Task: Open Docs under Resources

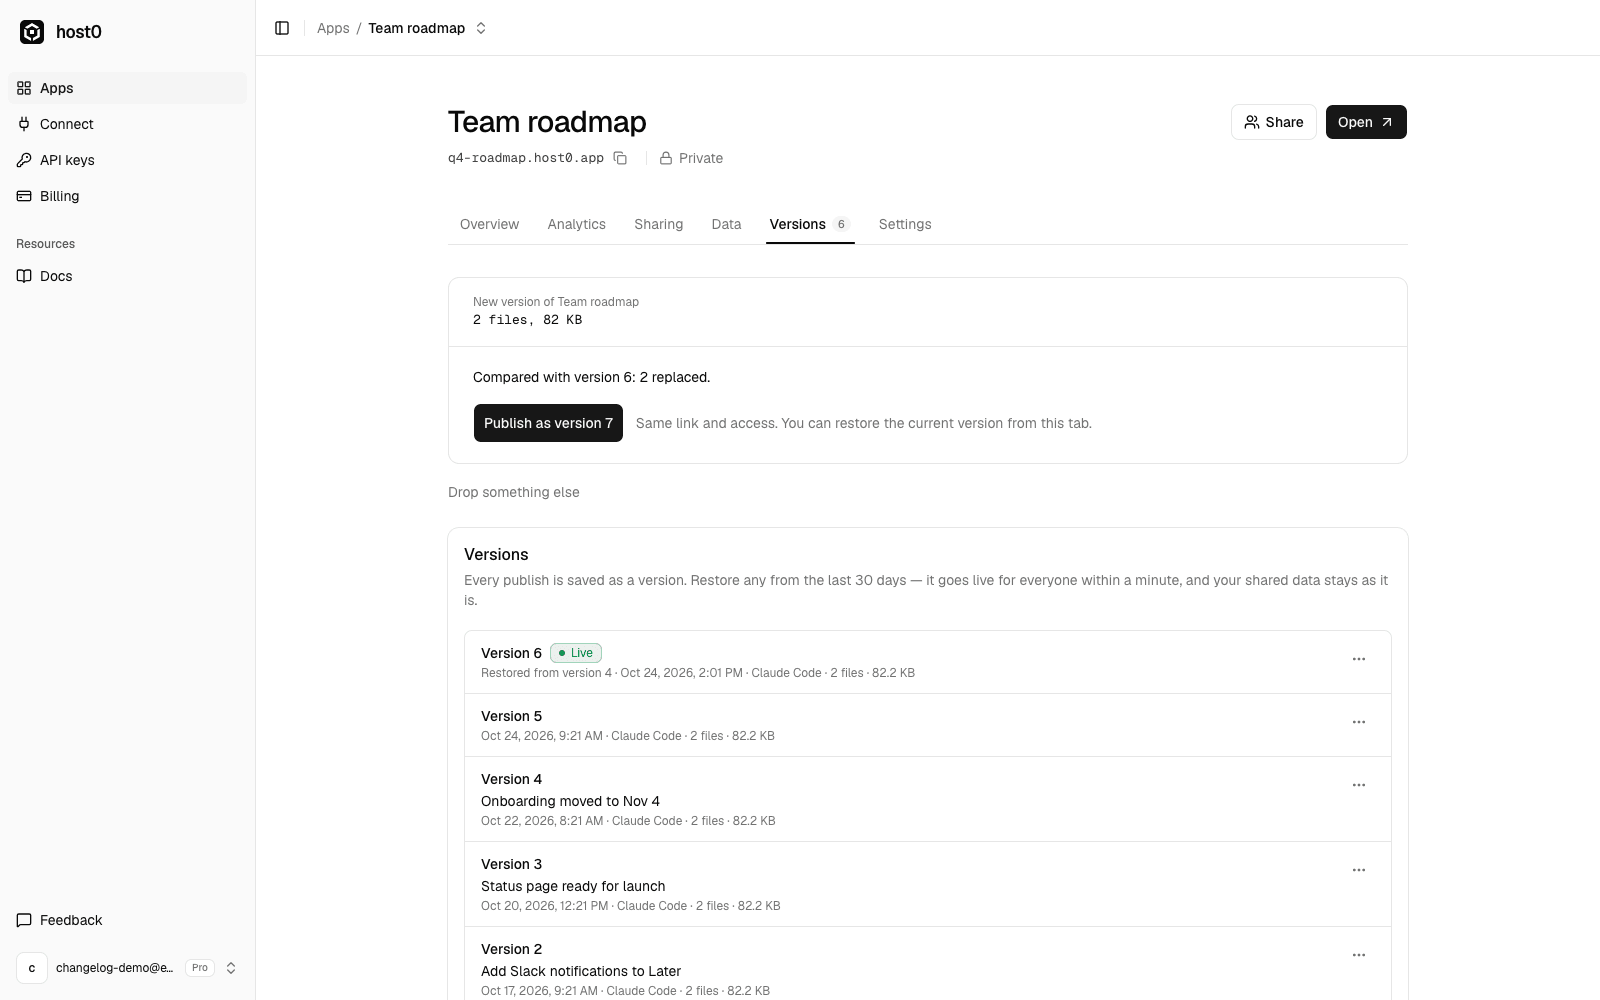Action: (x=127, y=276)
